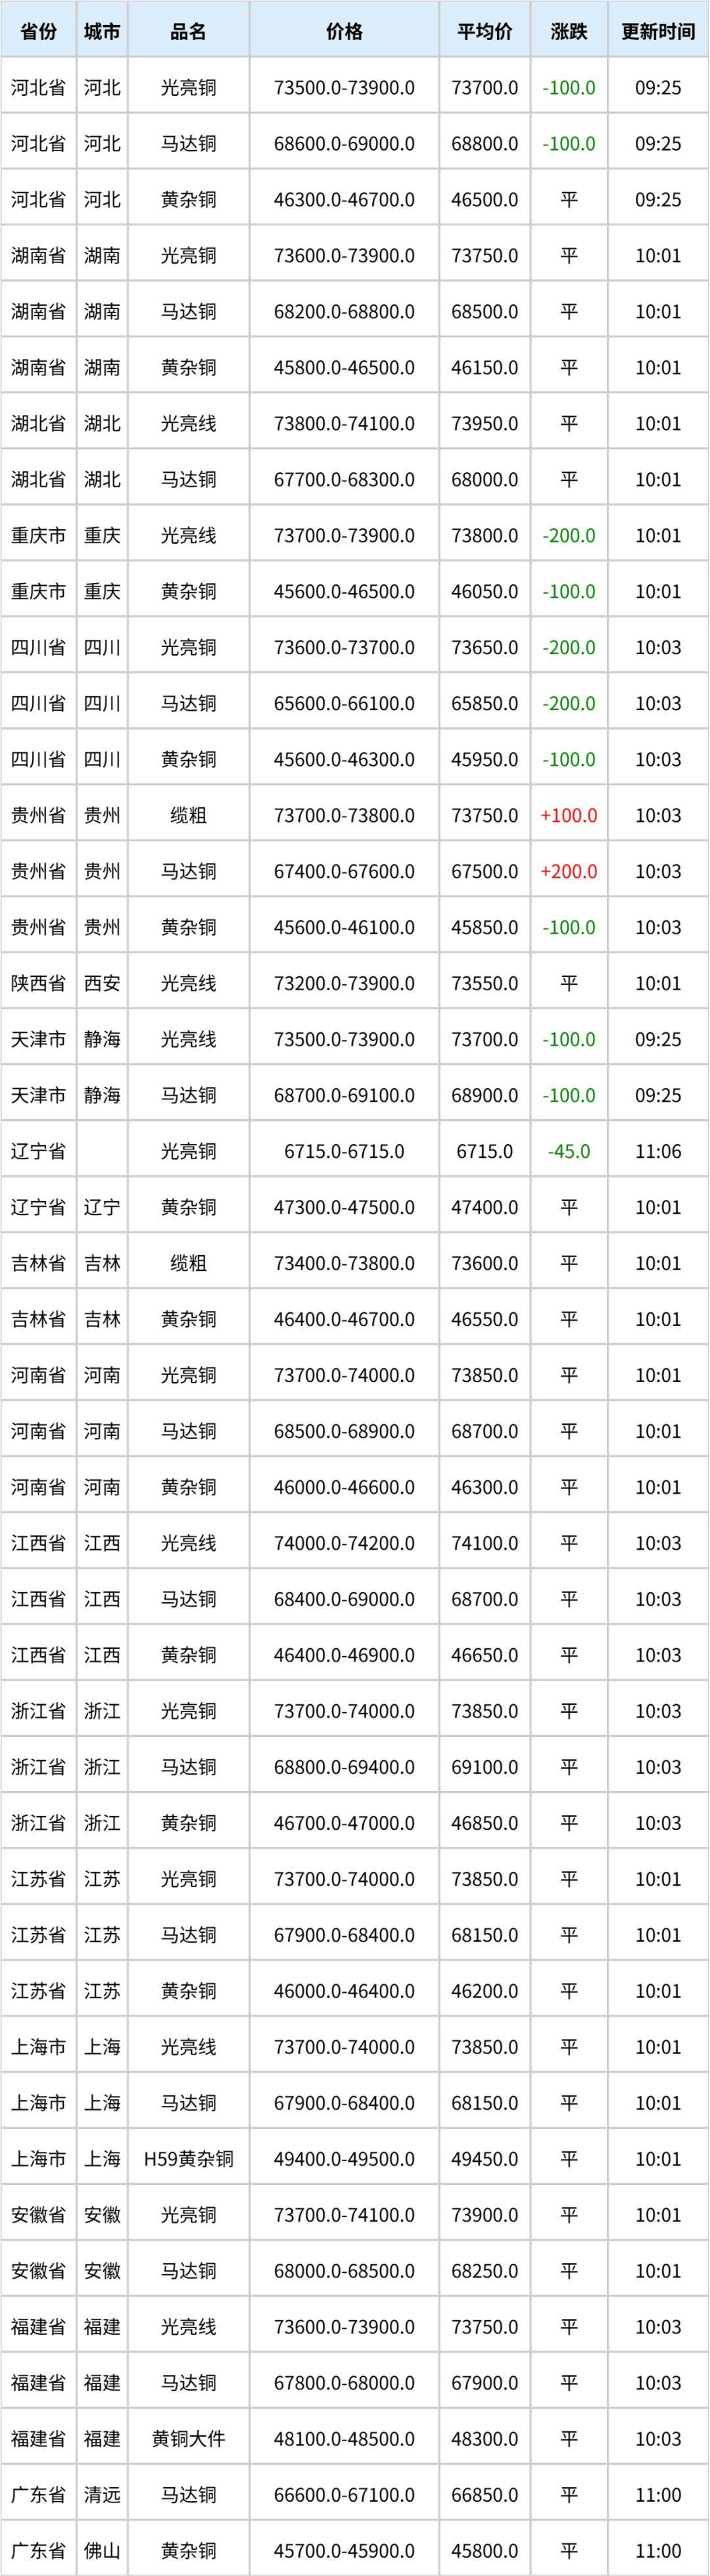
Task: Click price cell 68400.0-69000.0
Action: click(x=344, y=1600)
